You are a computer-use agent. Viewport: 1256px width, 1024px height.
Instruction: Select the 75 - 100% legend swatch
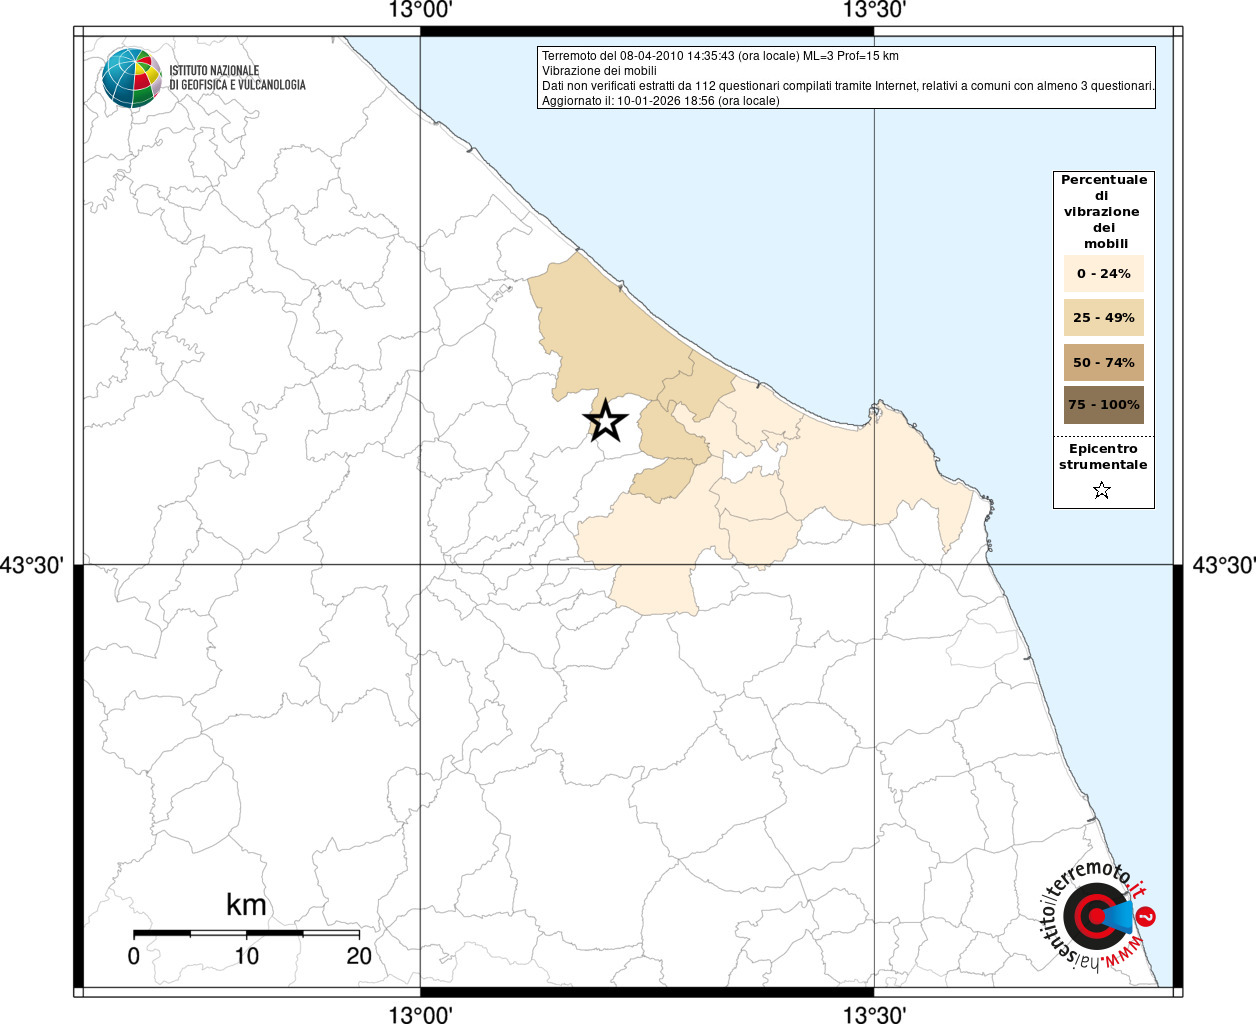click(1103, 405)
